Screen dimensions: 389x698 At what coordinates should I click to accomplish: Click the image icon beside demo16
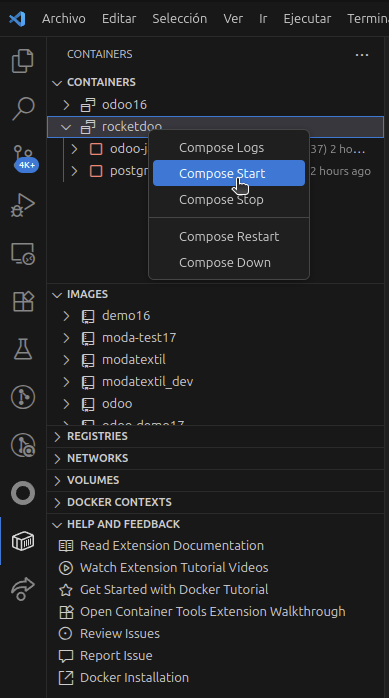tap(88, 316)
